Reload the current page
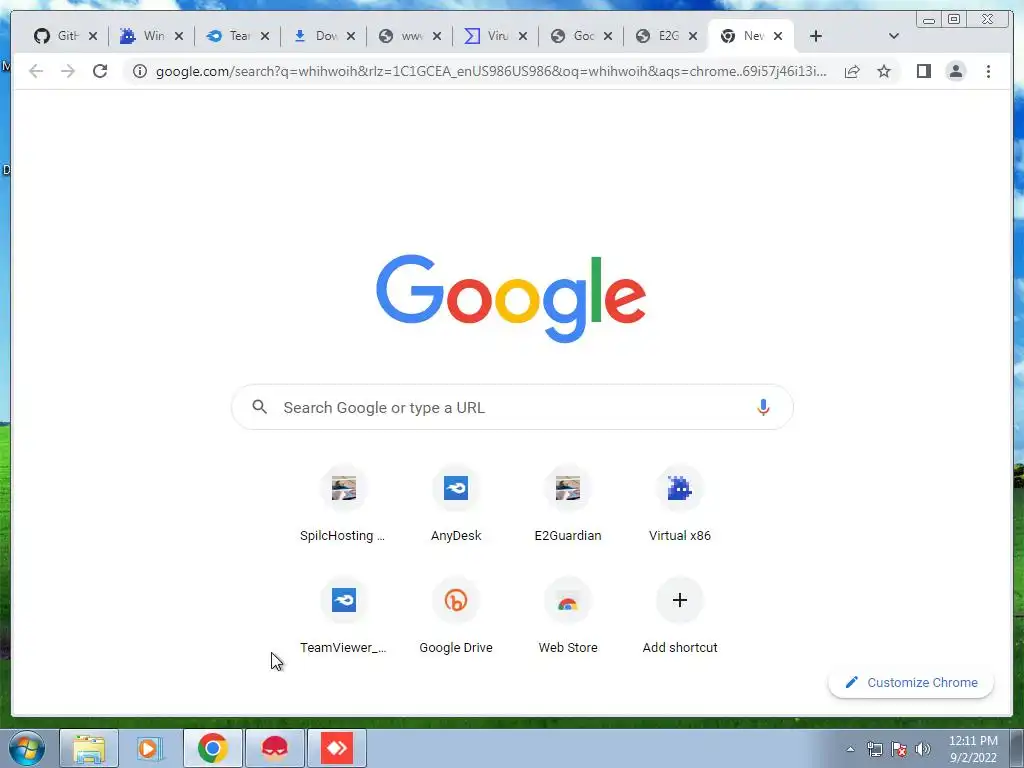The width and height of the screenshot is (1024, 768). pyautogui.click(x=100, y=71)
